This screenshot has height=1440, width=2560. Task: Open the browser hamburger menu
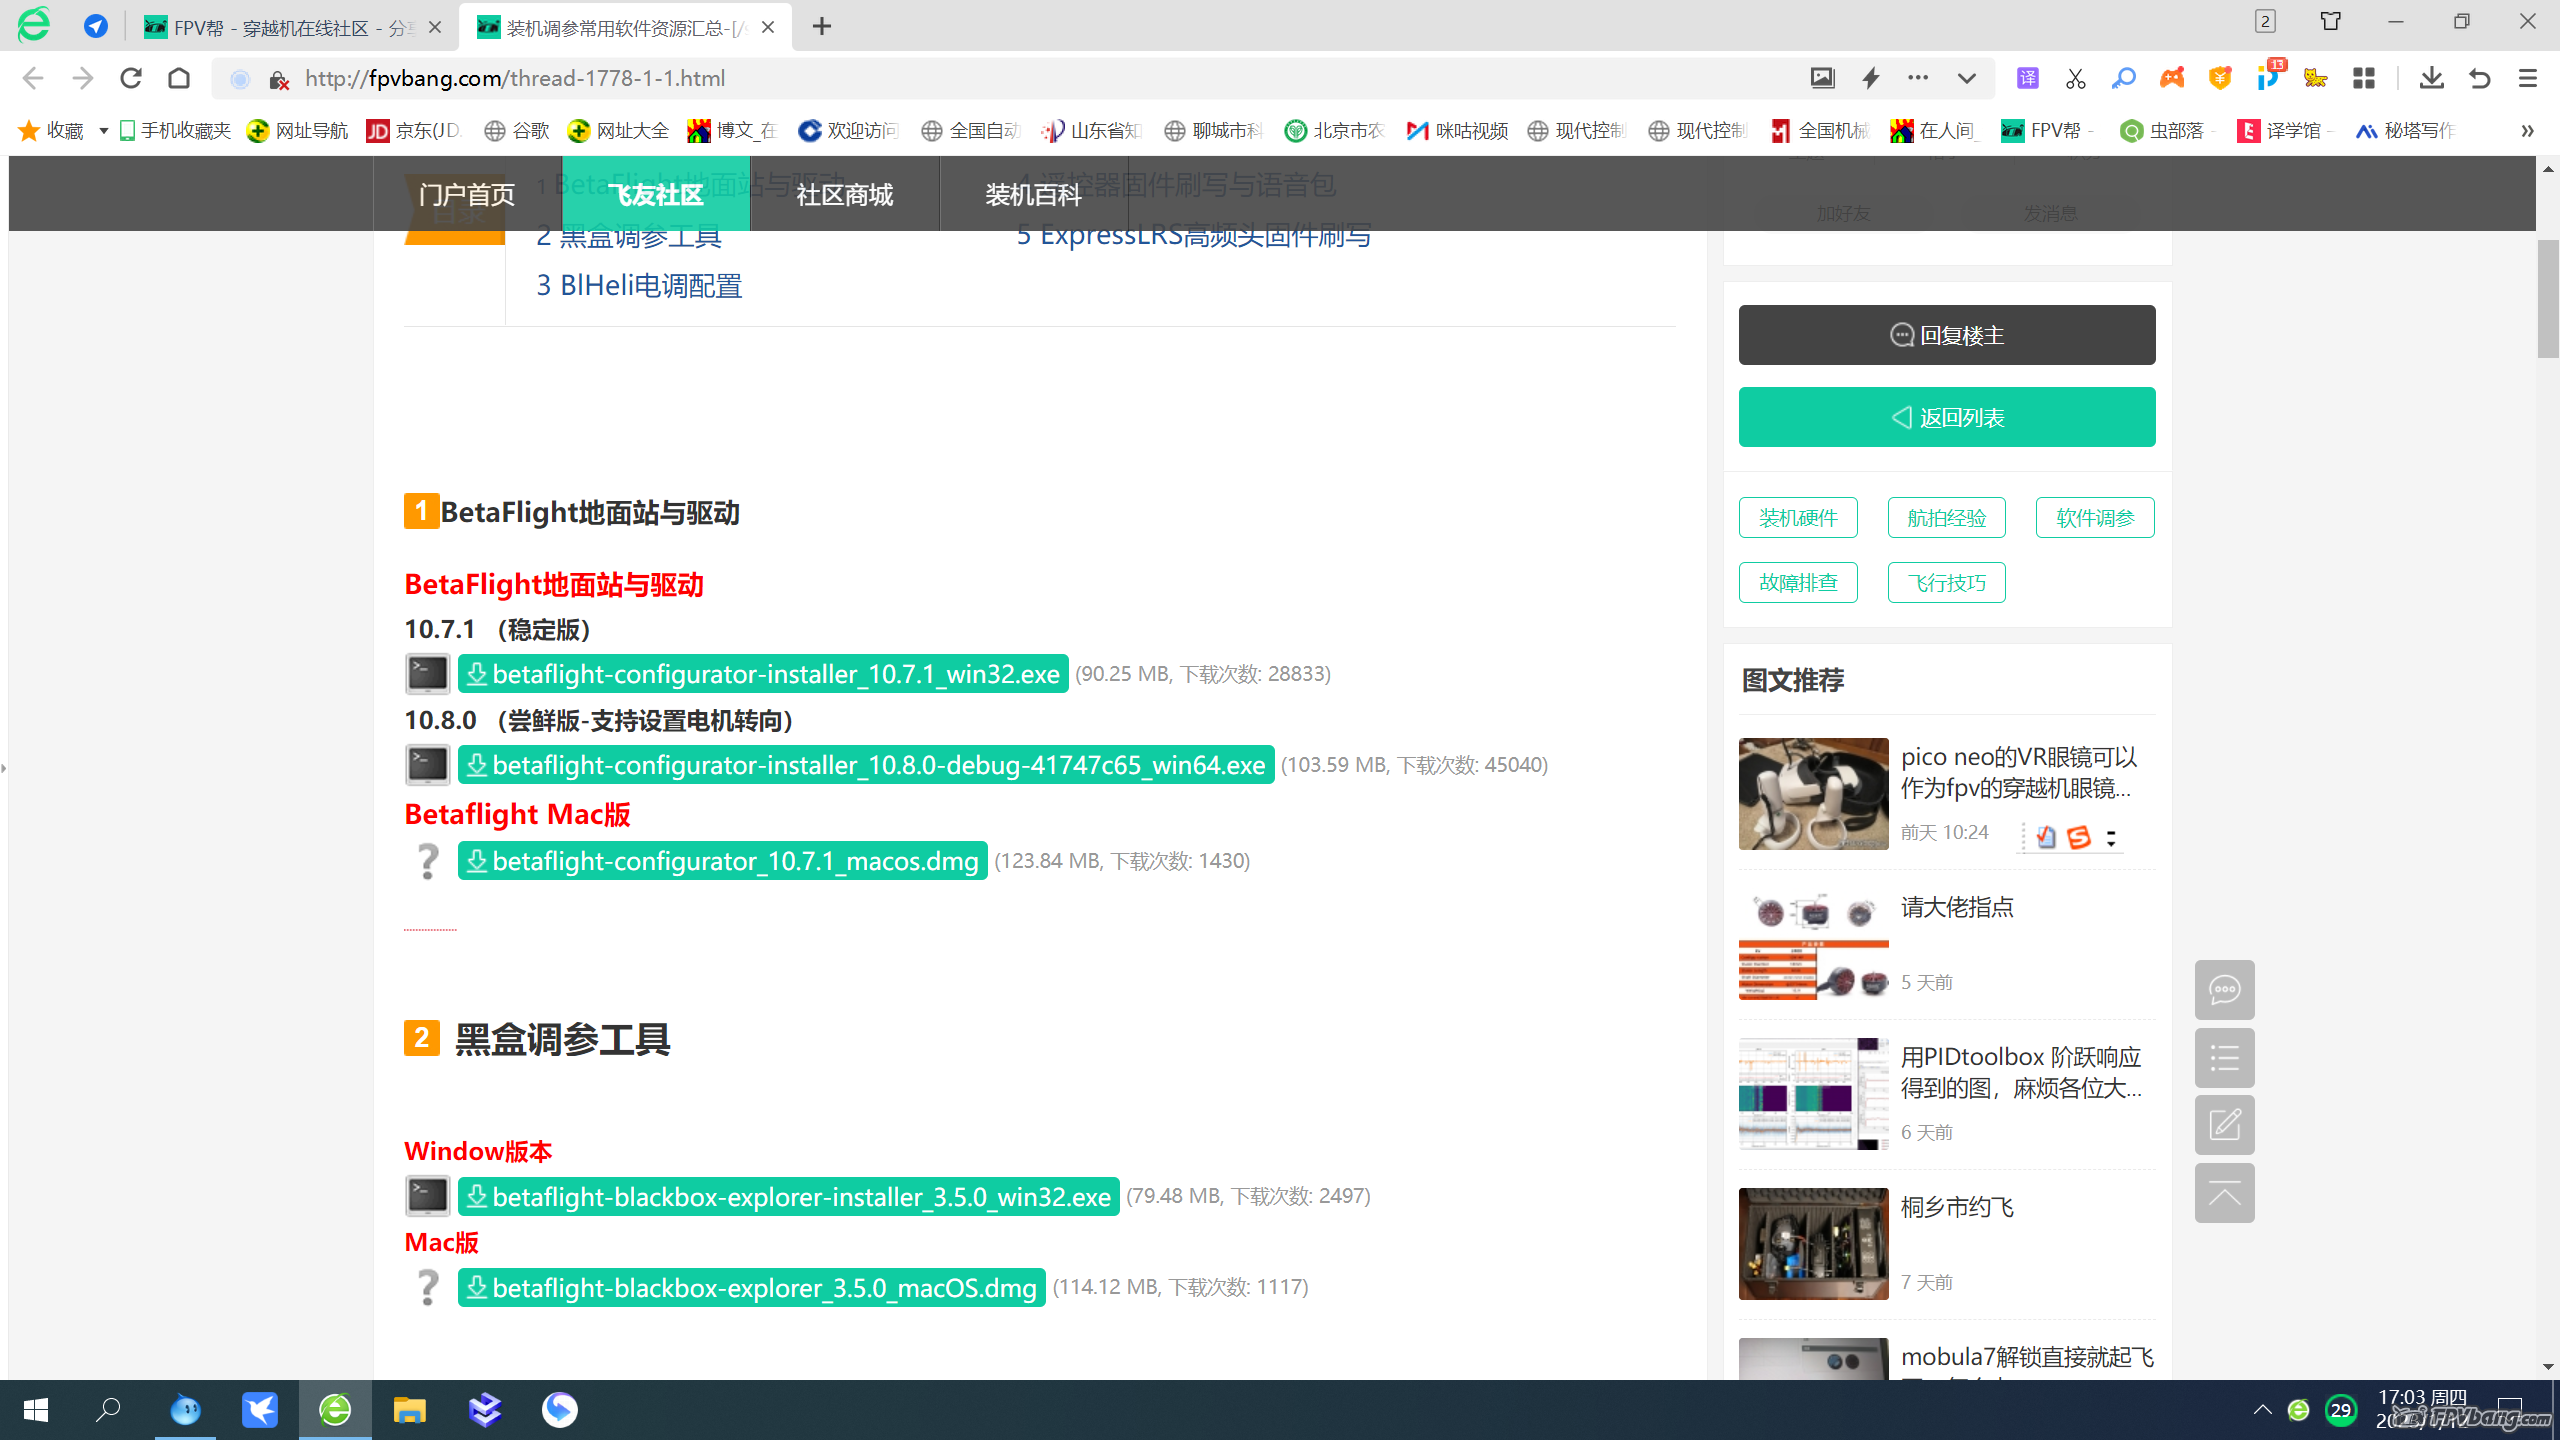(x=2528, y=78)
